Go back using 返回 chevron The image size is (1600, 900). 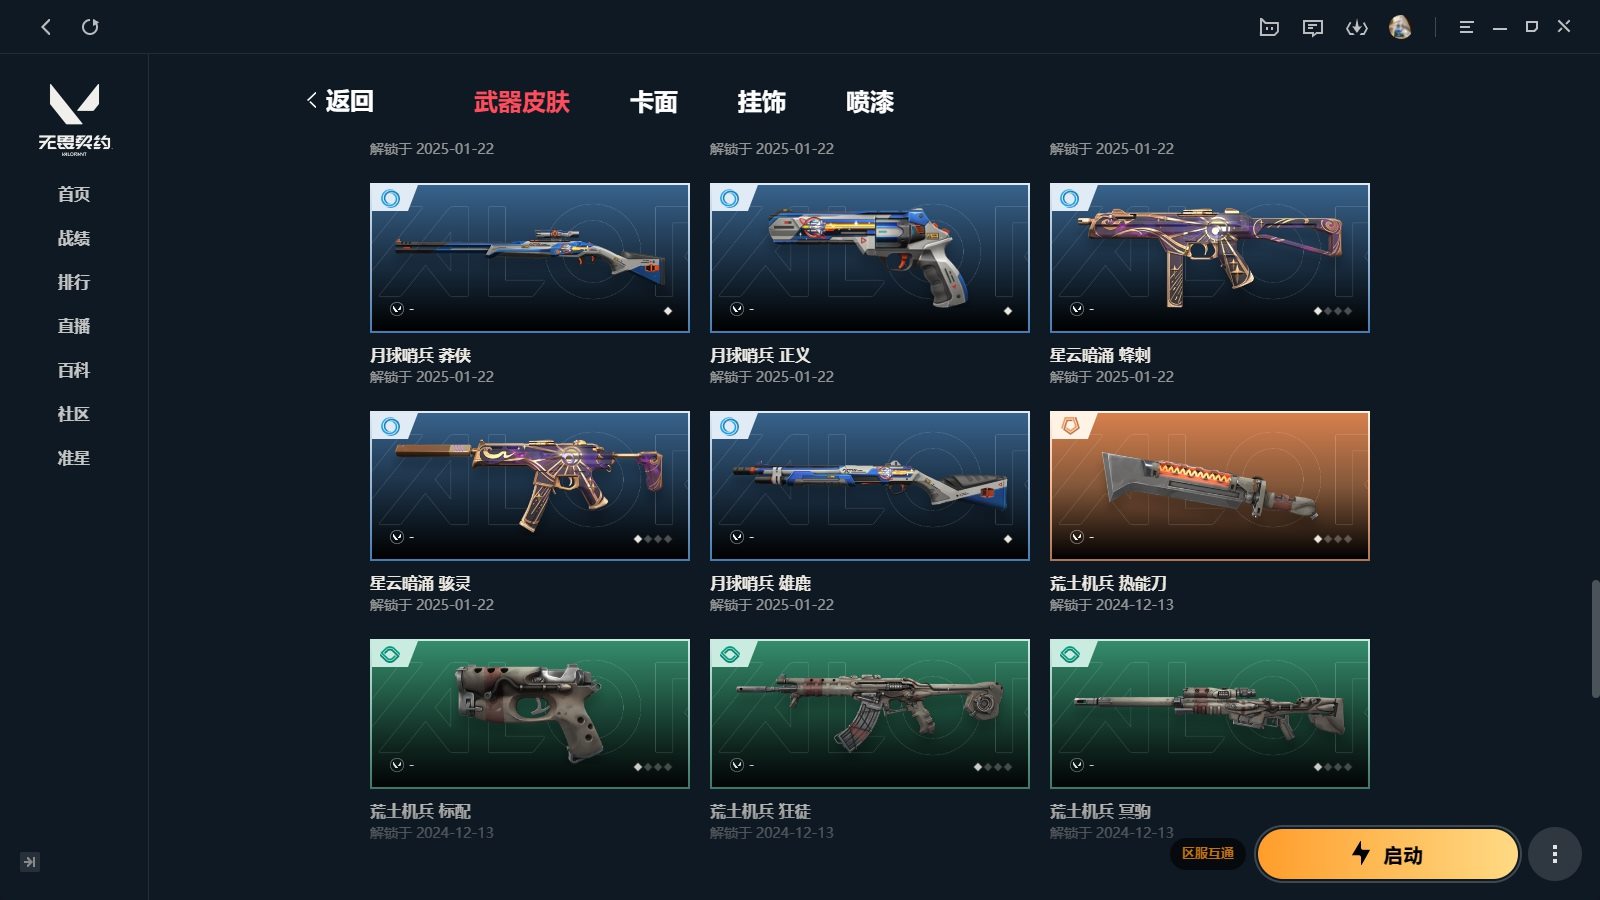point(340,101)
